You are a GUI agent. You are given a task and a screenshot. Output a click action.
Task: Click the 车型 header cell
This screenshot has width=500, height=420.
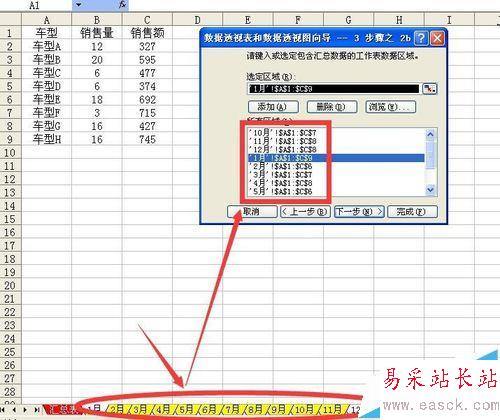click(x=47, y=33)
